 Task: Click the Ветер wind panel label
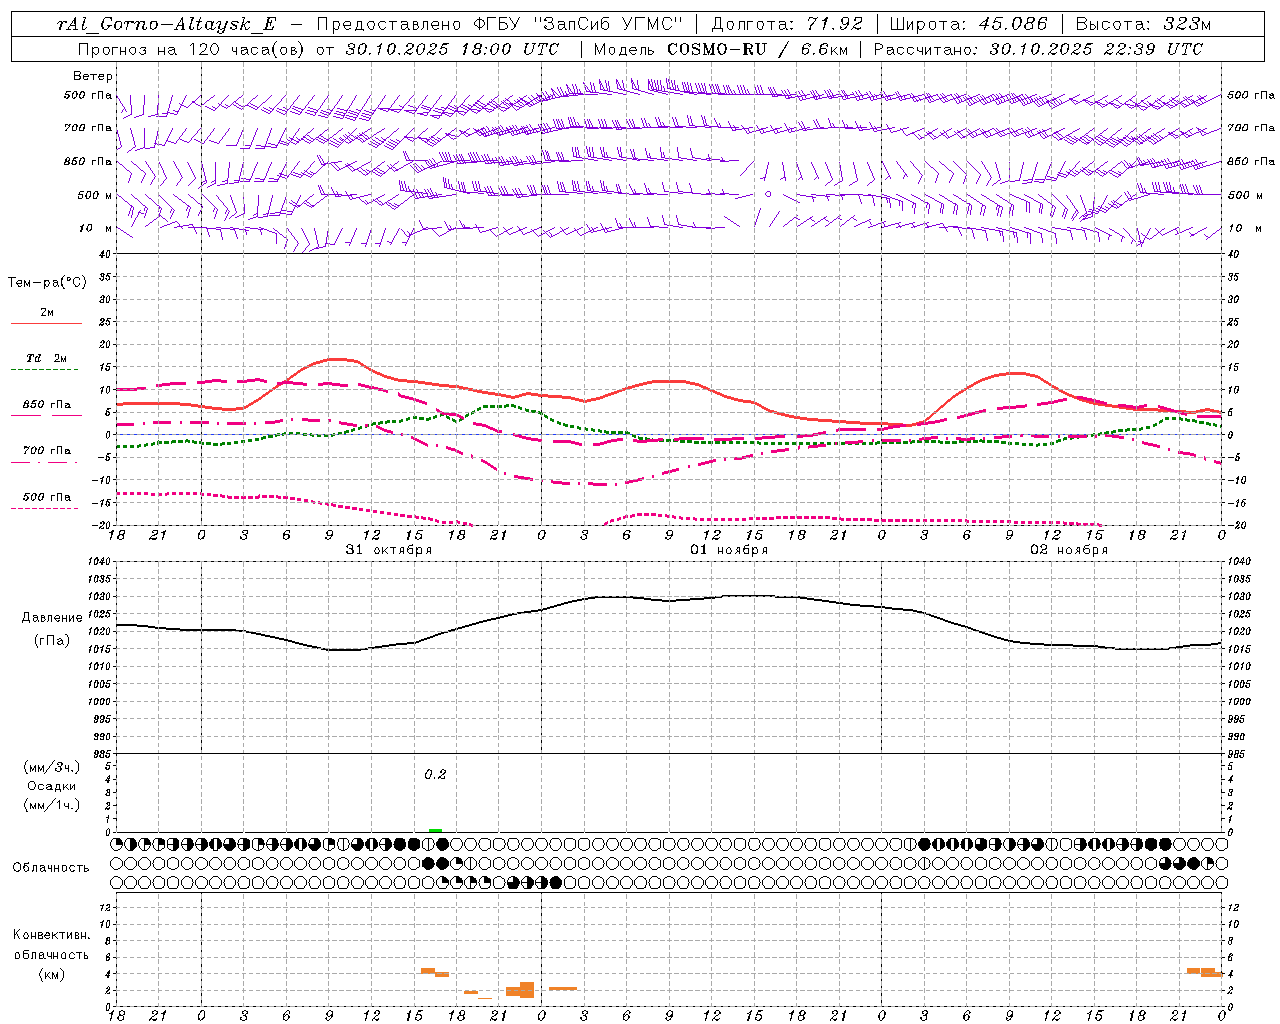coord(93,76)
